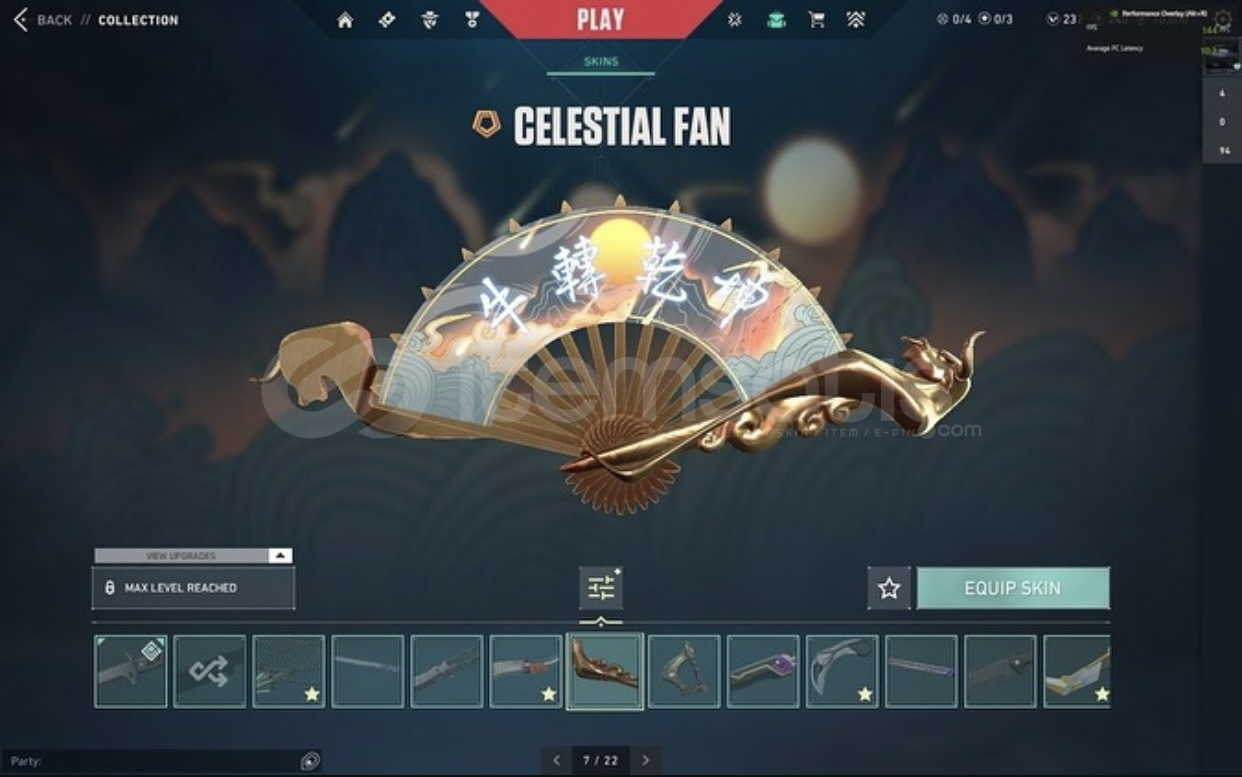This screenshot has height=777, width=1242.
Task: Open the collection icon highlighted in teal
Action: 776,20
